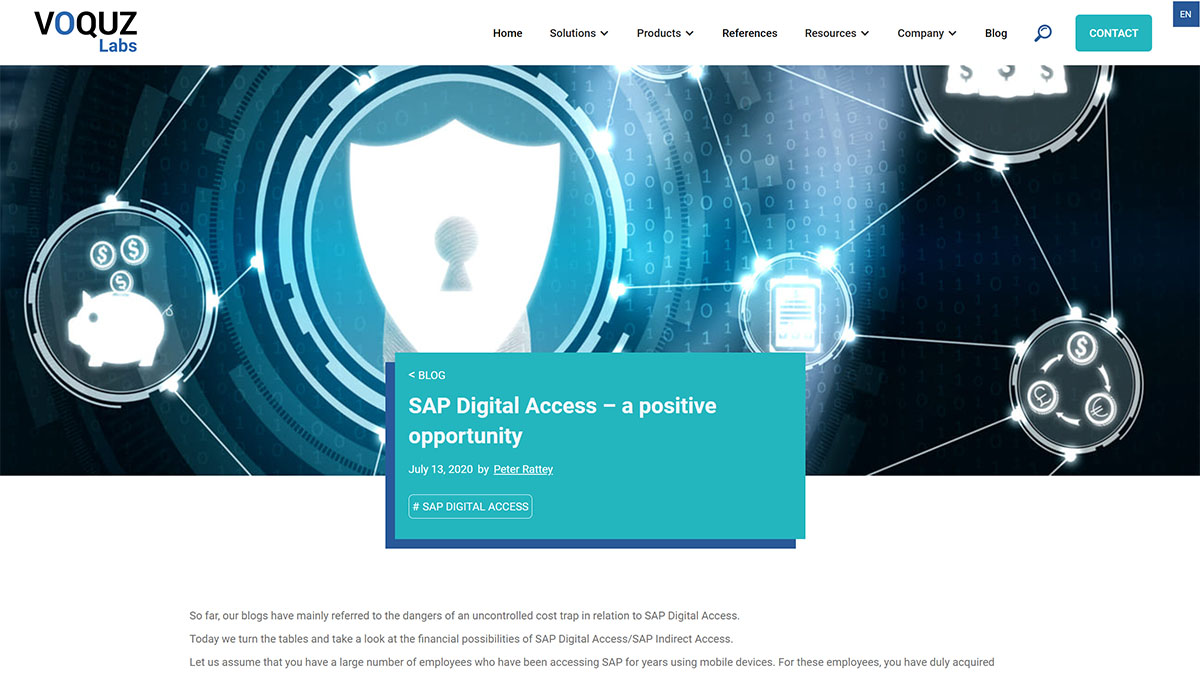Click the blog post title heading
Image resolution: width=1200 pixels, height=675 pixels.
(x=562, y=420)
